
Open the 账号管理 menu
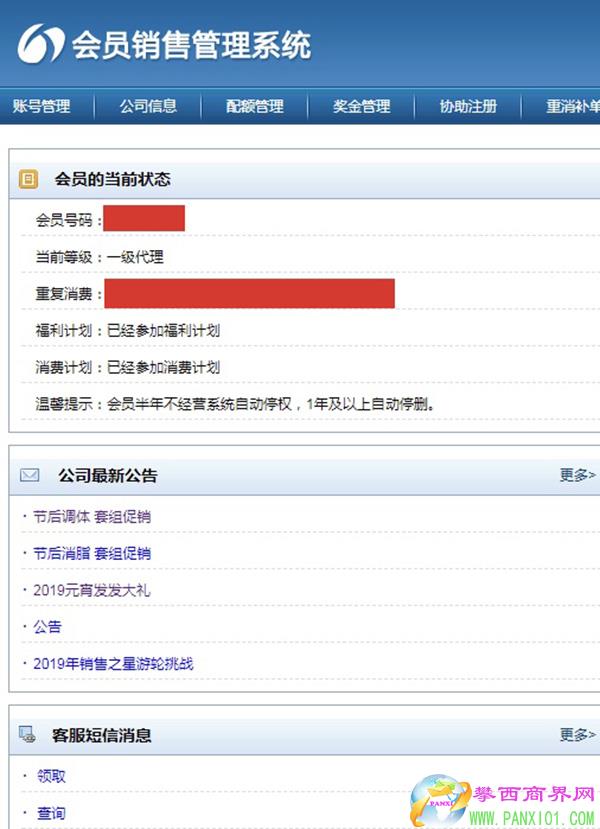click(42, 107)
